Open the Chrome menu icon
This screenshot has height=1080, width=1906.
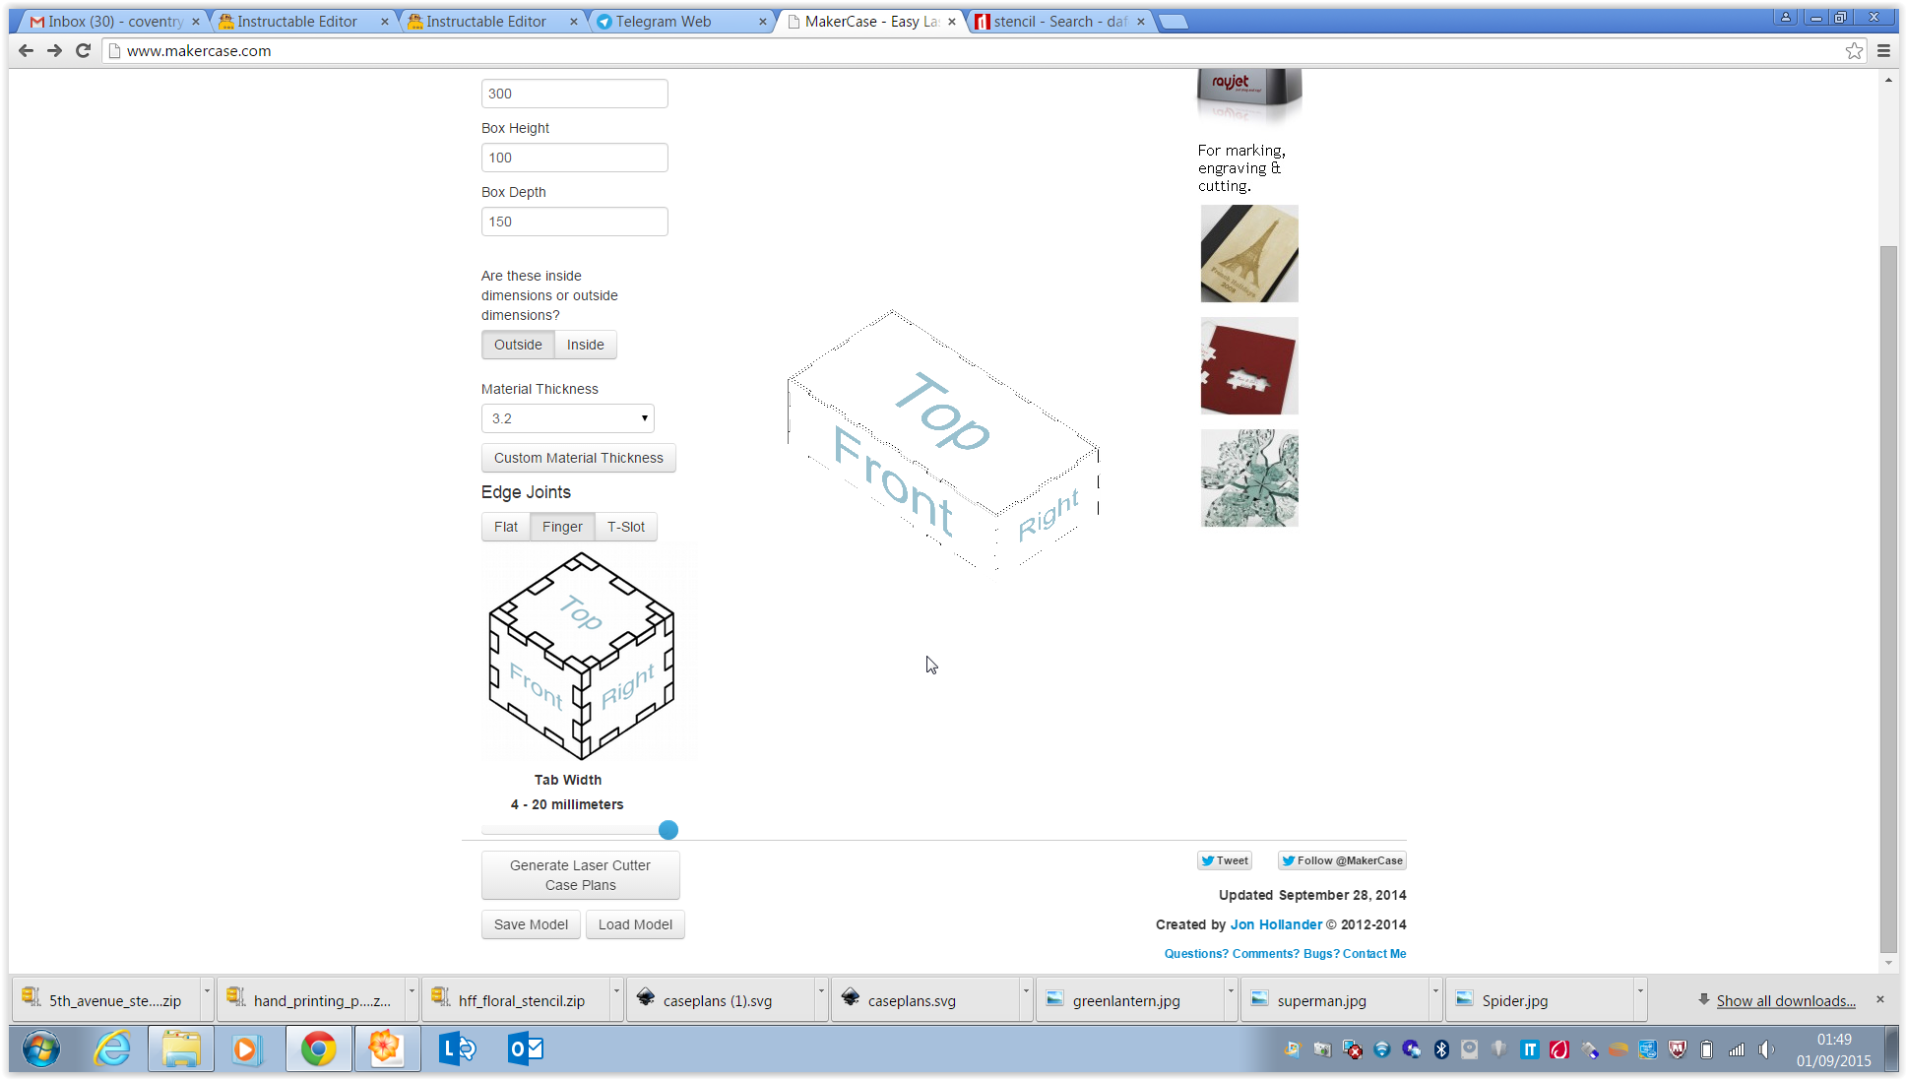[x=1884, y=51]
